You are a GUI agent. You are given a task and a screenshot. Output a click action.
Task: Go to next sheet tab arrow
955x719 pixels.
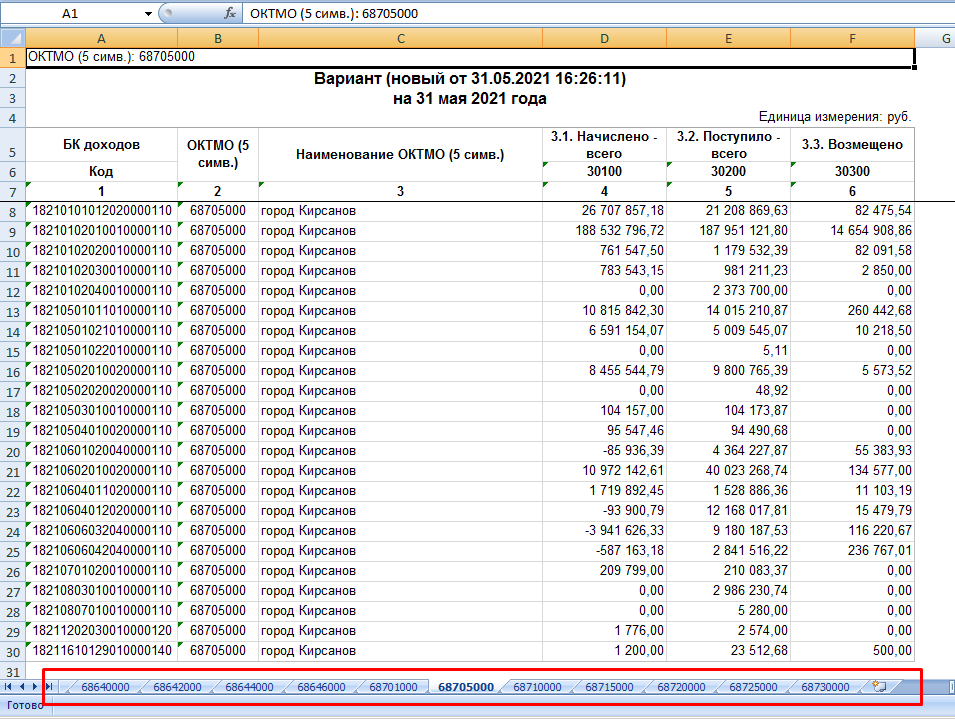[x=35, y=687]
